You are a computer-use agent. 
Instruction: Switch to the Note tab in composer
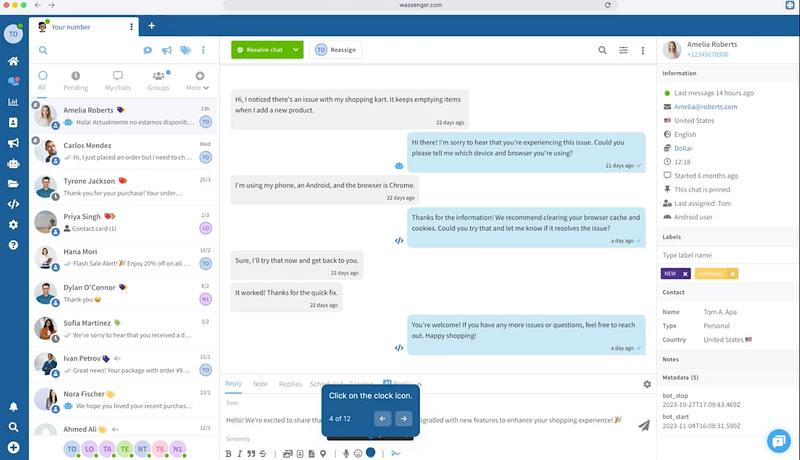point(260,384)
